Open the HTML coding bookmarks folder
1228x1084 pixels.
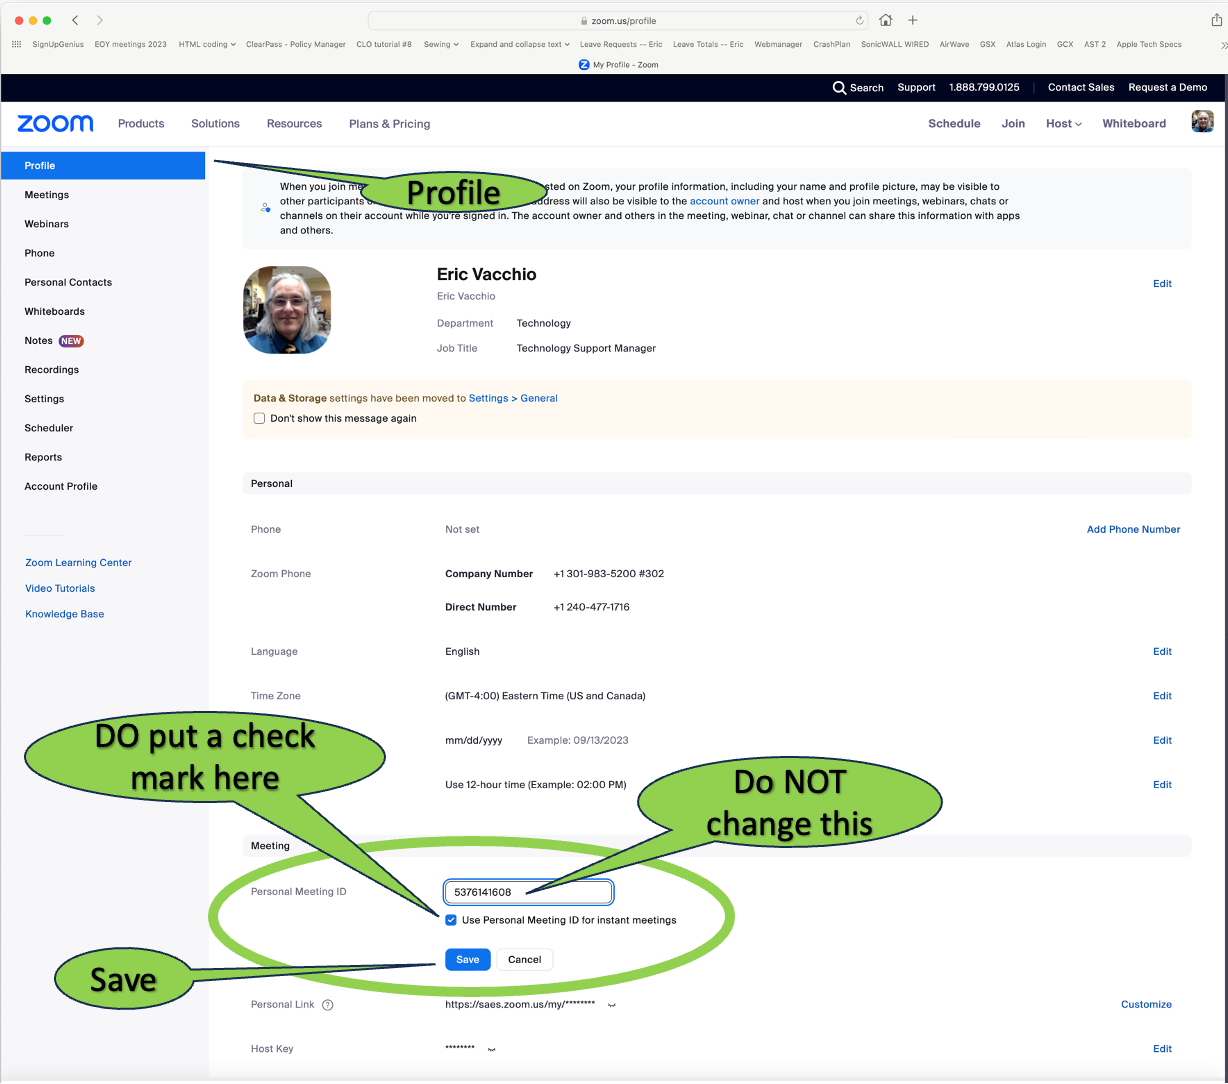click(x=207, y=44)
